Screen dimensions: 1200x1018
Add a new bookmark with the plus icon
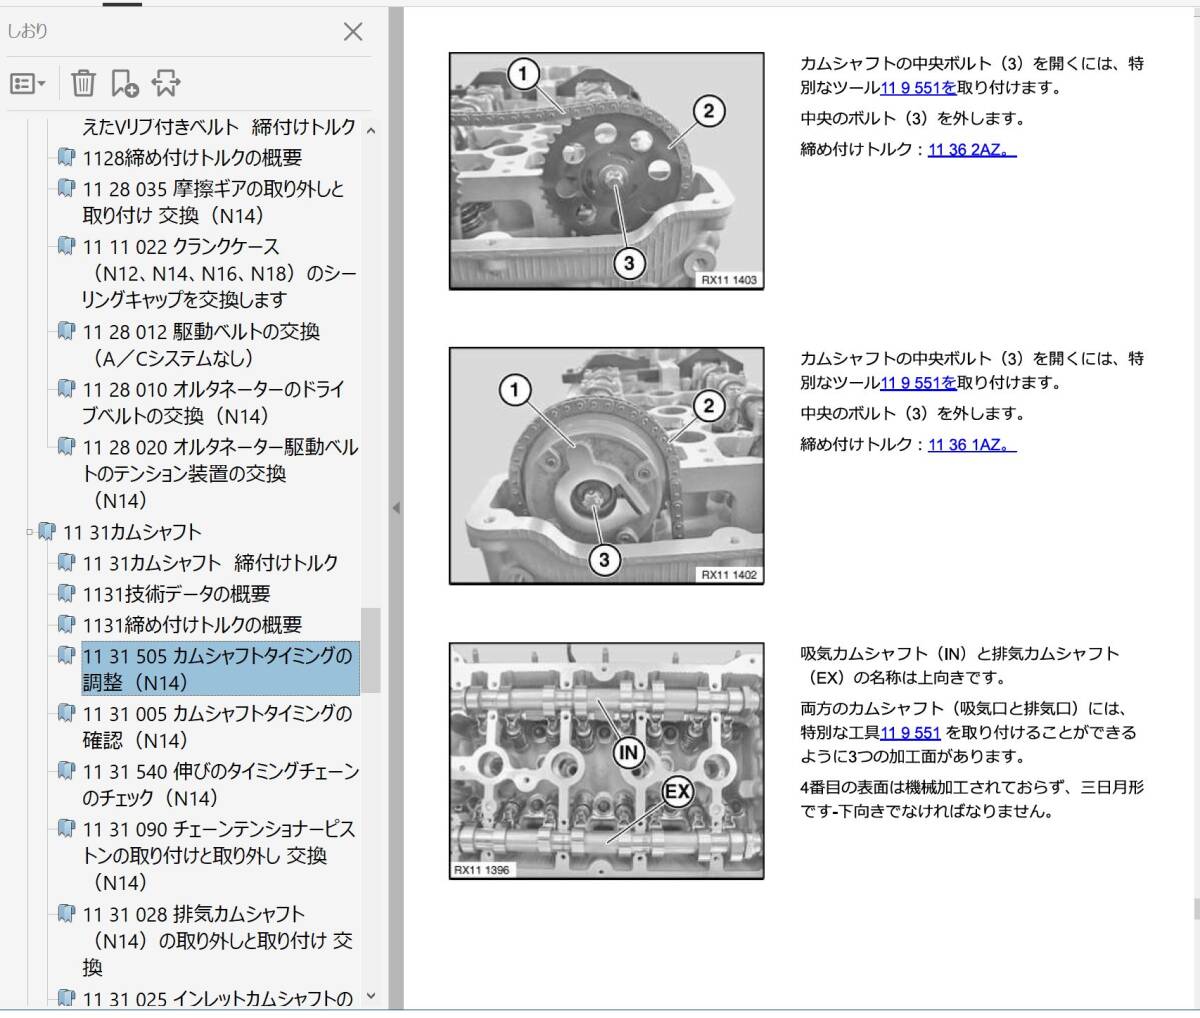click(x=125, y=84)
